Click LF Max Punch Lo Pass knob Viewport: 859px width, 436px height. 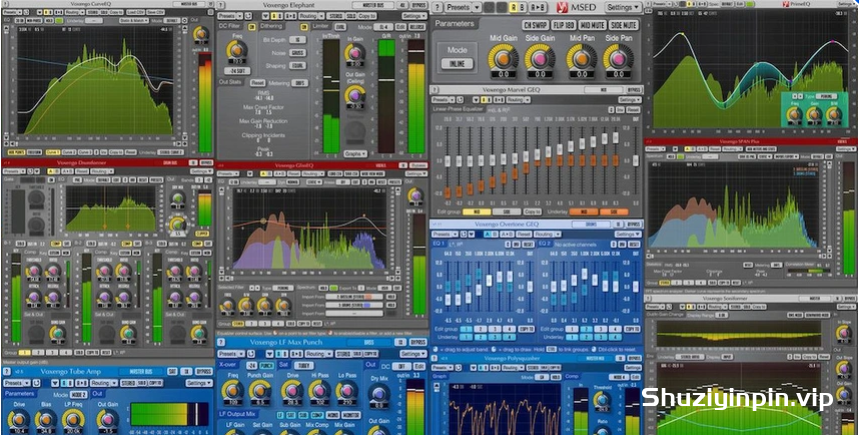pos(346,390)
